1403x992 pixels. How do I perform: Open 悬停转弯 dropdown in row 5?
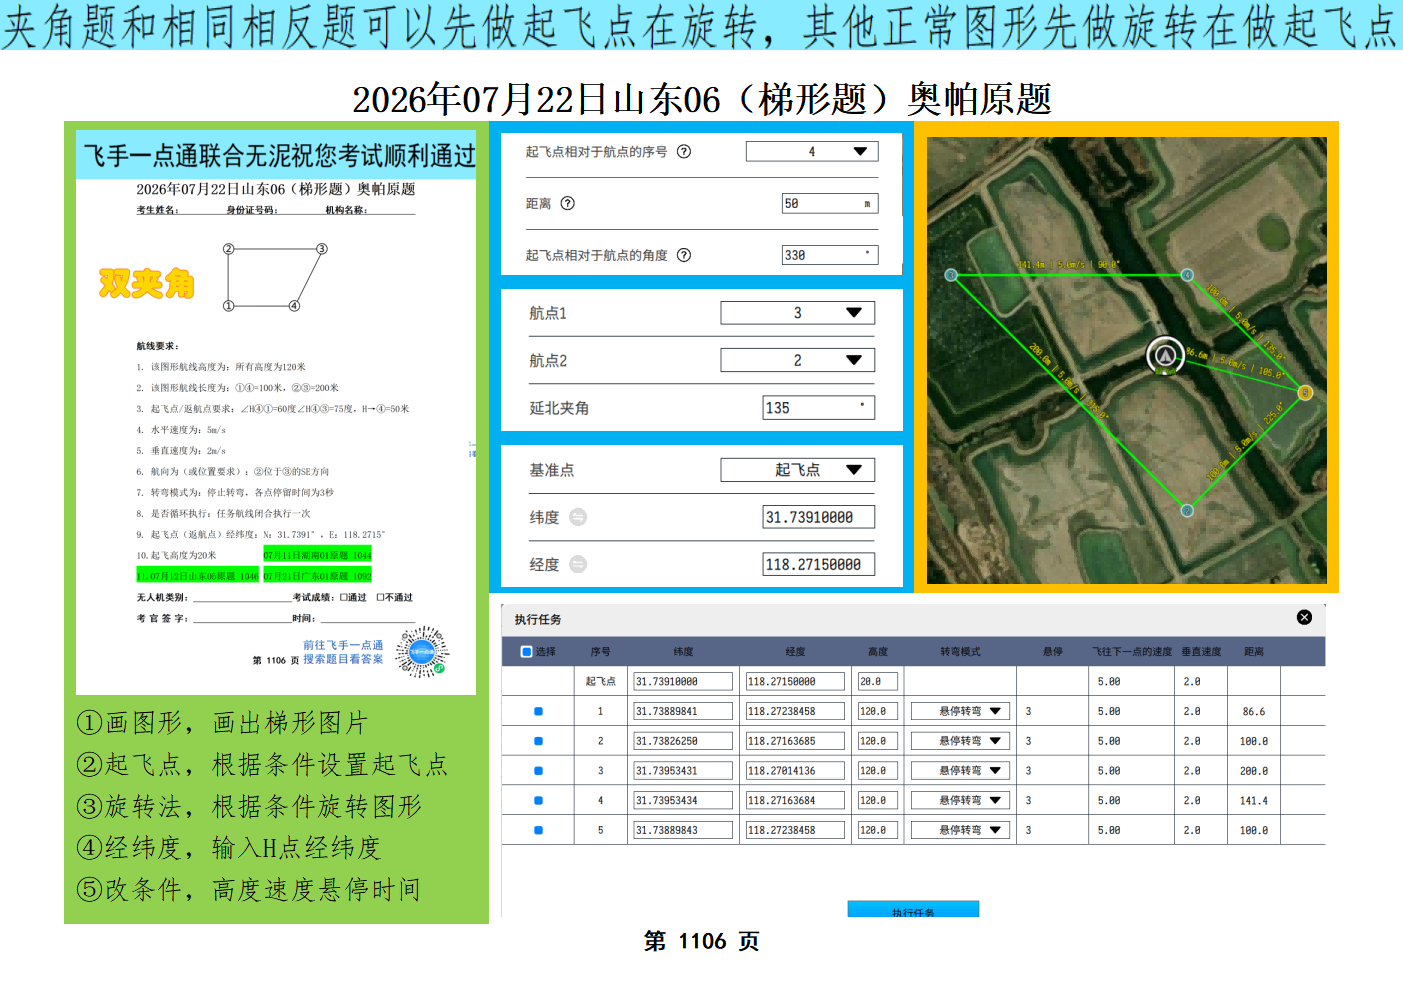click(x=960, y=830)
